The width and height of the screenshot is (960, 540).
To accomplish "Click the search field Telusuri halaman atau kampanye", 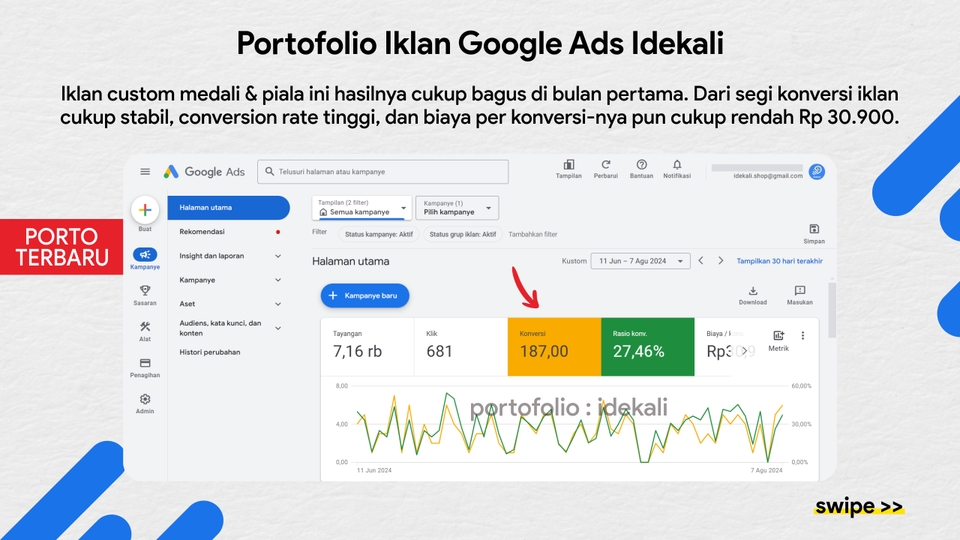I will click(x=383, y=171).
